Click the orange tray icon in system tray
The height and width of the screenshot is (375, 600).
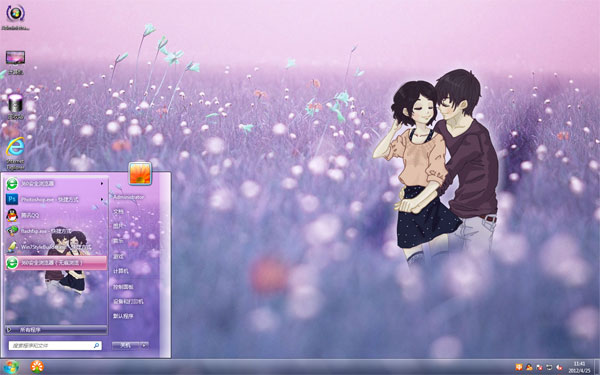(x=519, y=367)
